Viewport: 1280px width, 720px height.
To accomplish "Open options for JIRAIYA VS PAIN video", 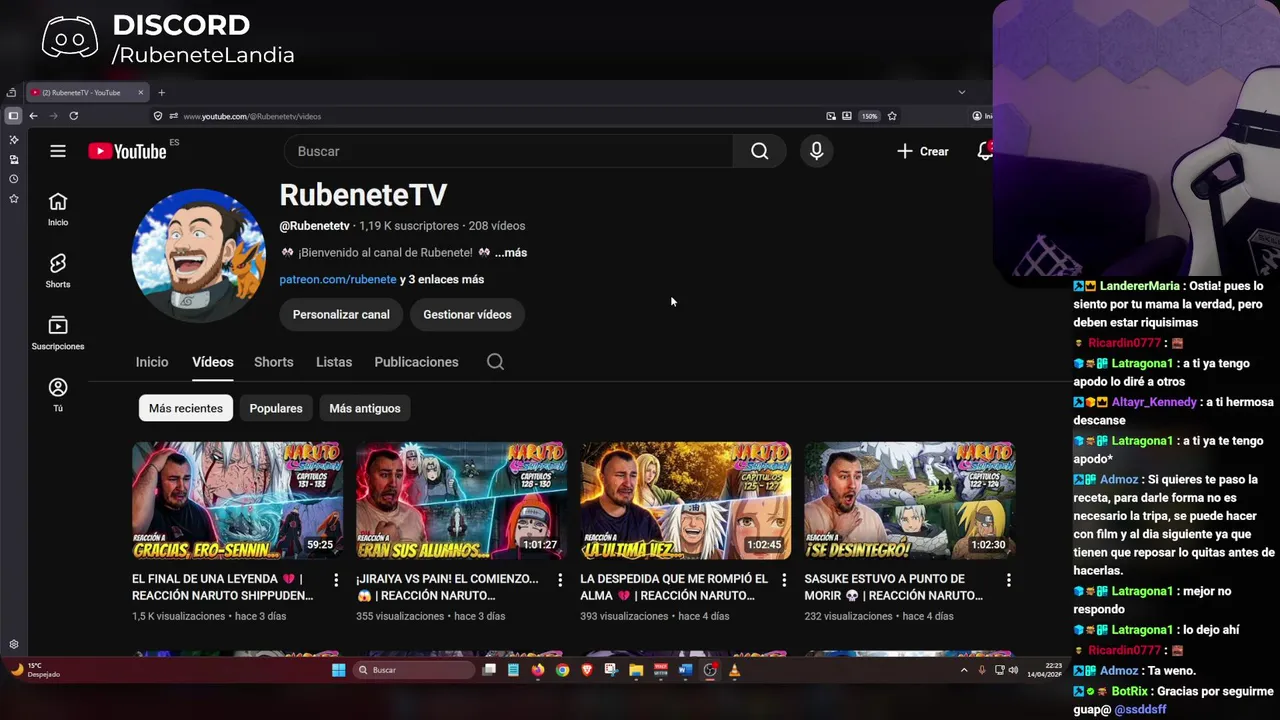I will tap(560, 580).
